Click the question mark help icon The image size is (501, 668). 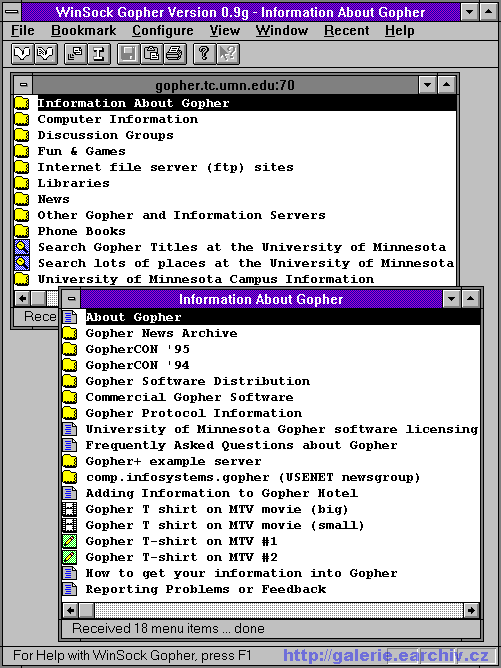tap(204, 54)
